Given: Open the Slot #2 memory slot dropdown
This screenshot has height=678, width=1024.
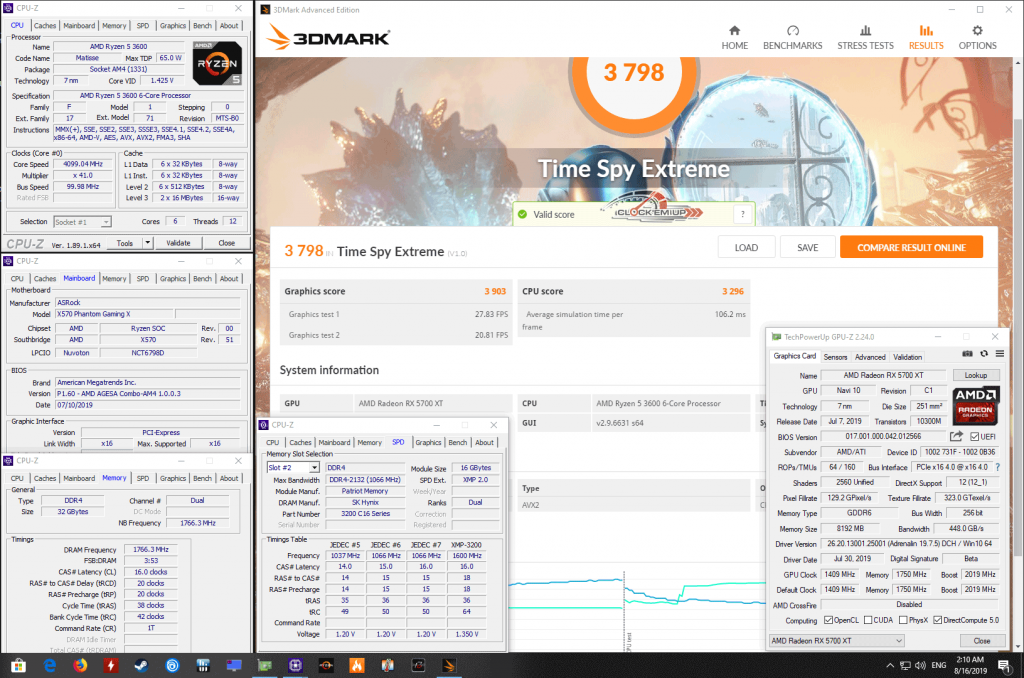Looking at the screenshot, I should [x=314, y=468].
